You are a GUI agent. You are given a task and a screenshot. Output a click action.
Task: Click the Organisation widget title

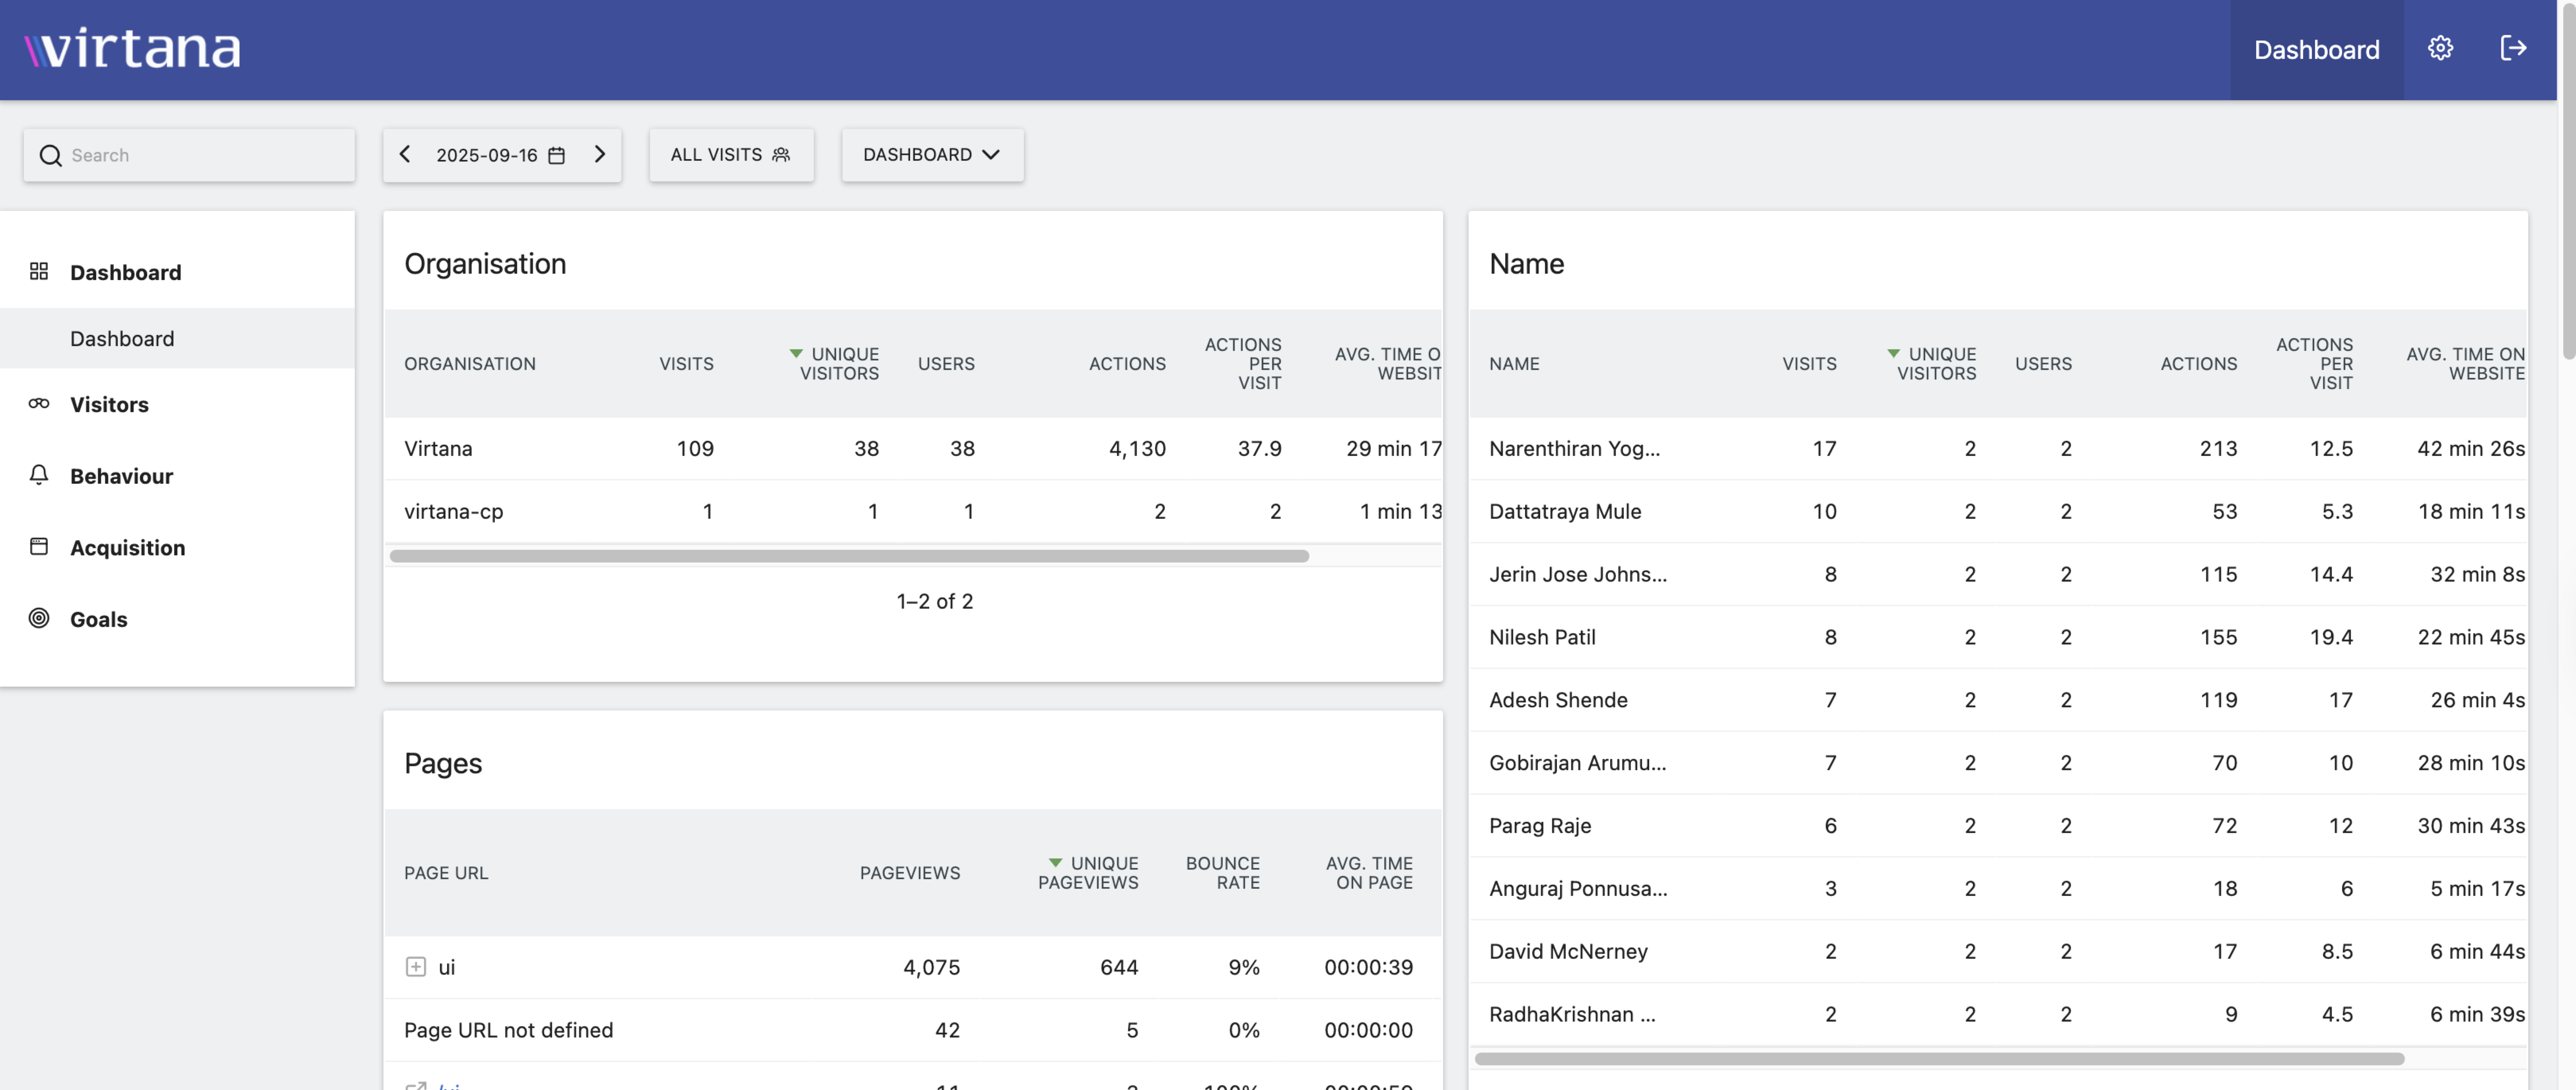485,264
